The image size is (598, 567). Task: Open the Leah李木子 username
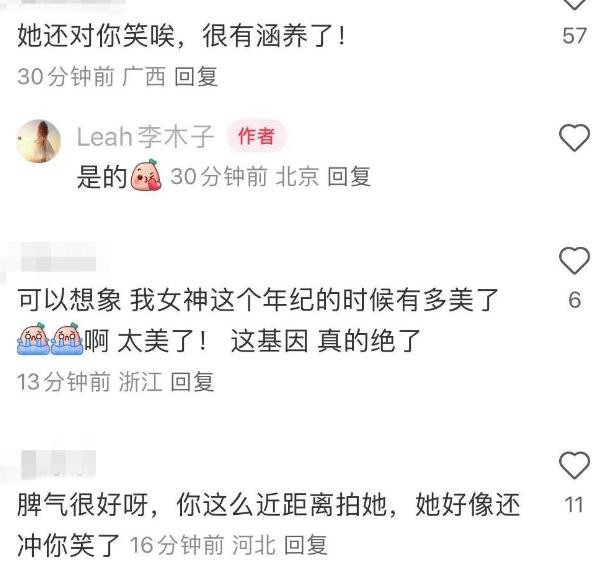coord(145,137)
